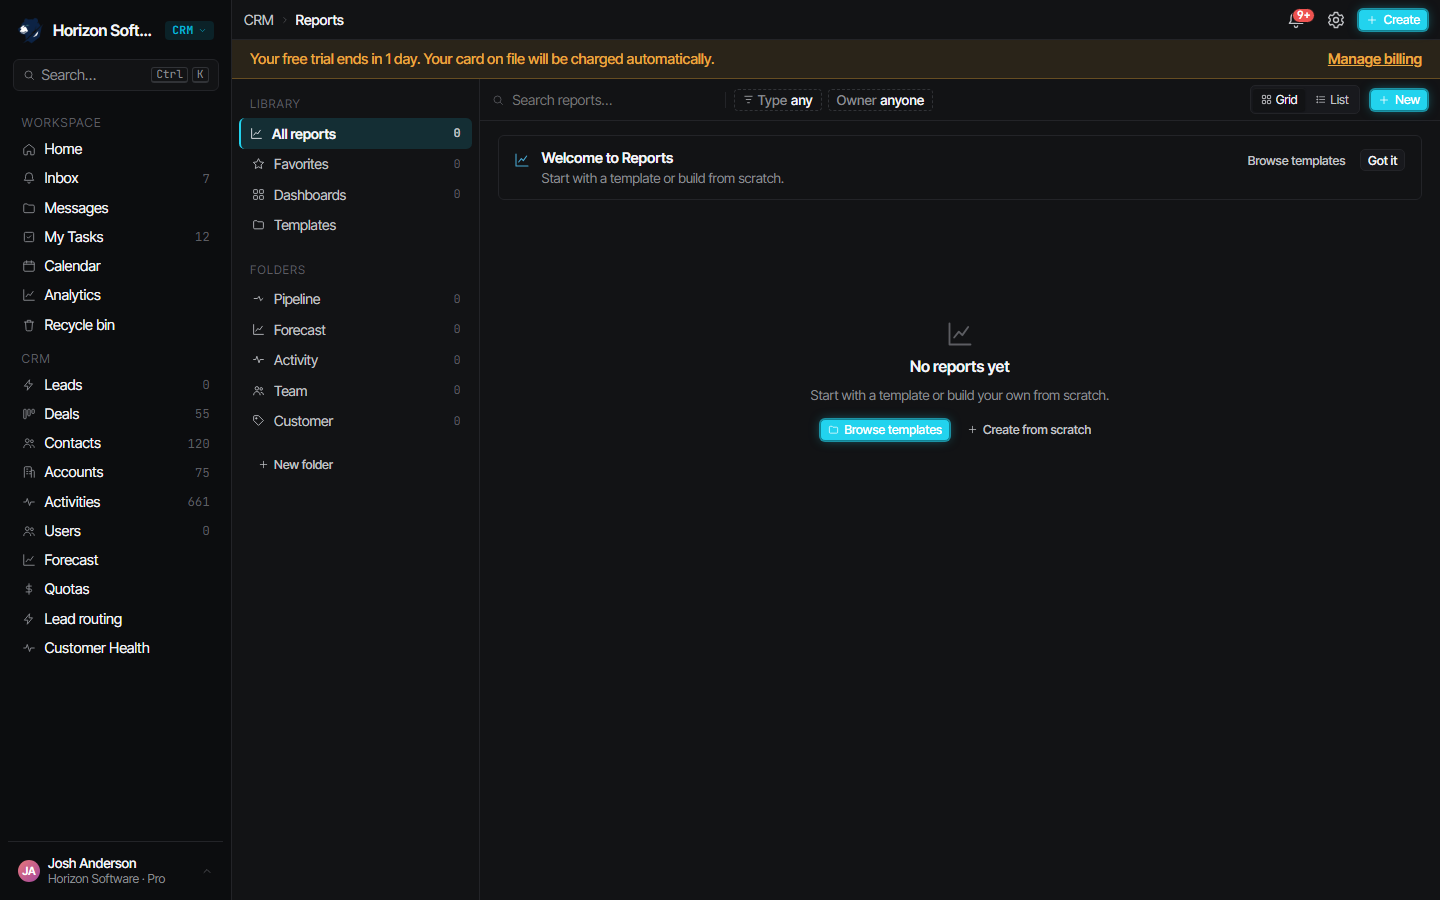The width and height of the screenshot is (1440, 900).
Task: Go to Analytics in the workspace sidebar
Action: 116,295
